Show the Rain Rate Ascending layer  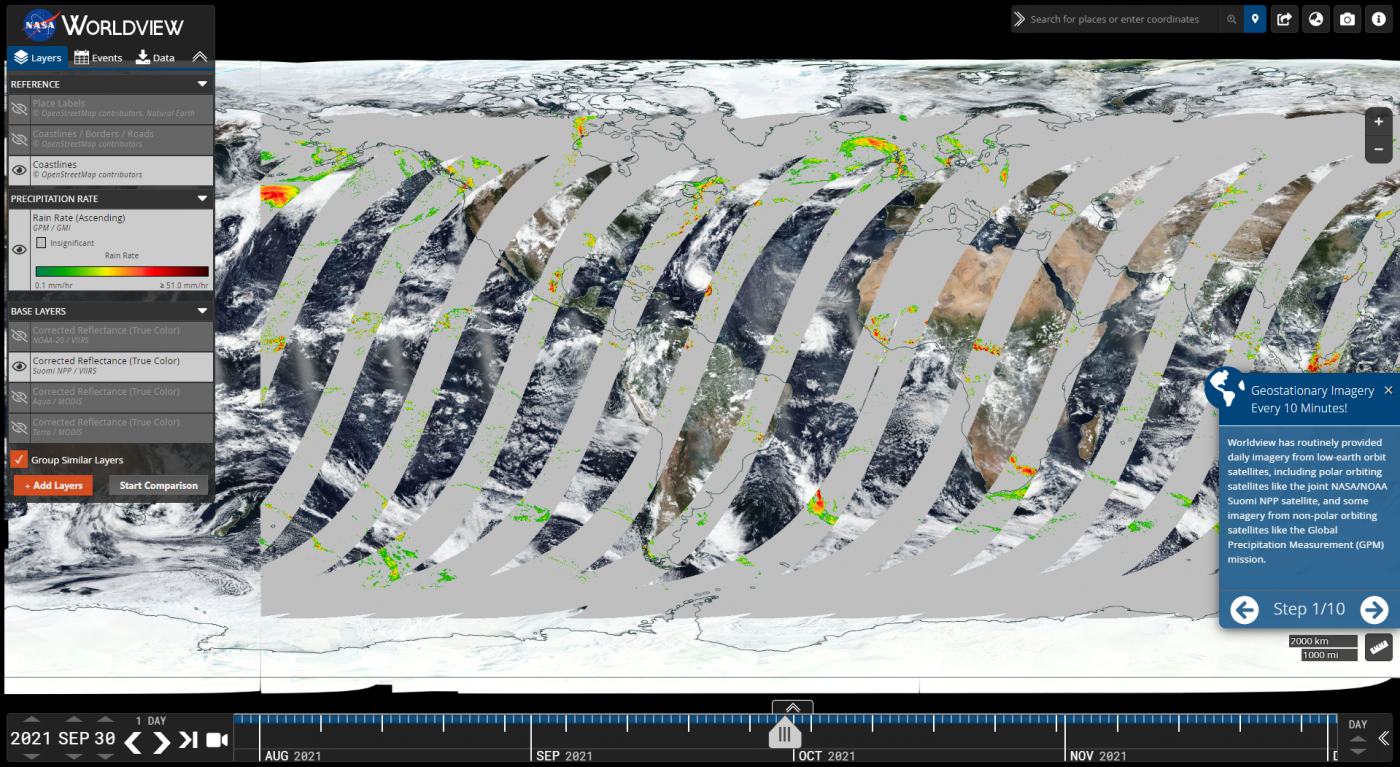[x=17, y=248]
